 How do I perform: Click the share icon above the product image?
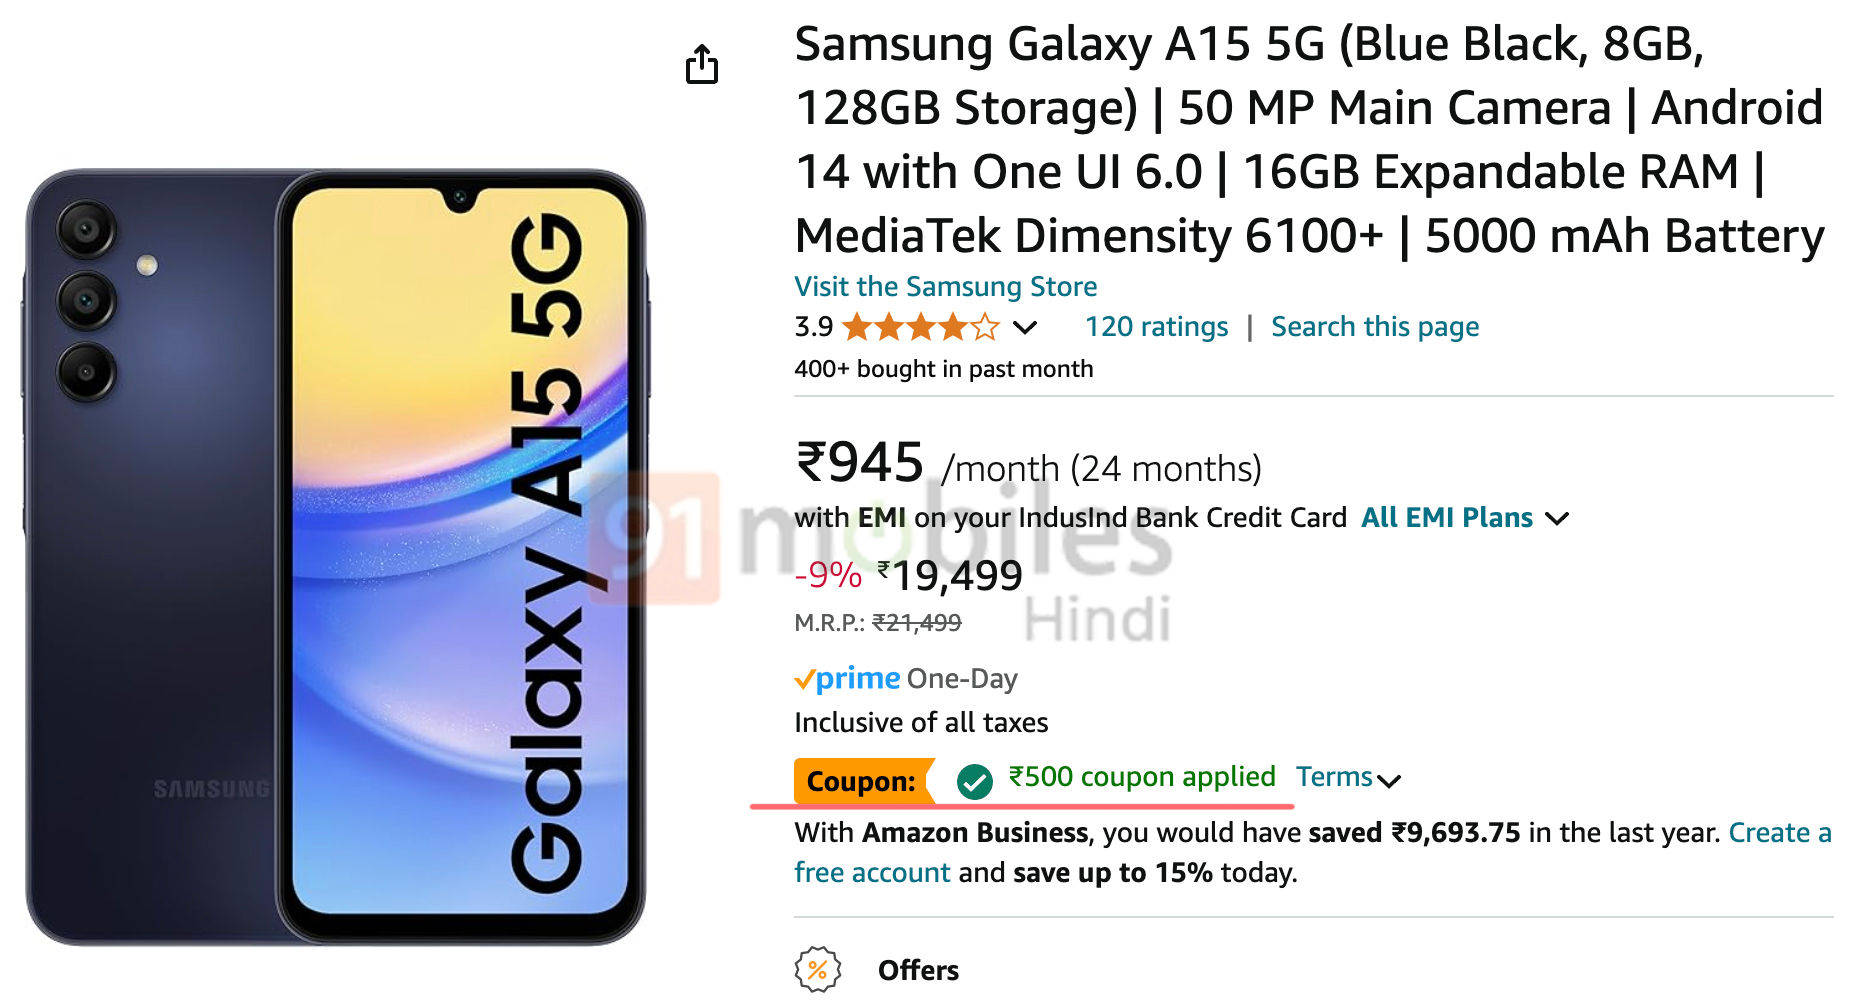[702, 64]
